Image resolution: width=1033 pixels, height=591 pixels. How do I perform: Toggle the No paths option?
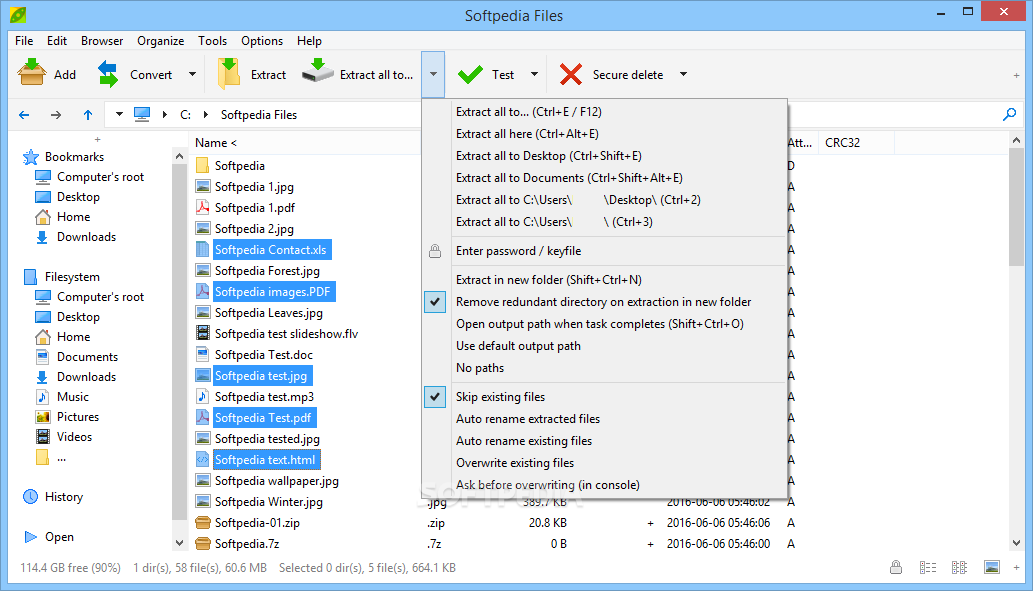[480, 368]
